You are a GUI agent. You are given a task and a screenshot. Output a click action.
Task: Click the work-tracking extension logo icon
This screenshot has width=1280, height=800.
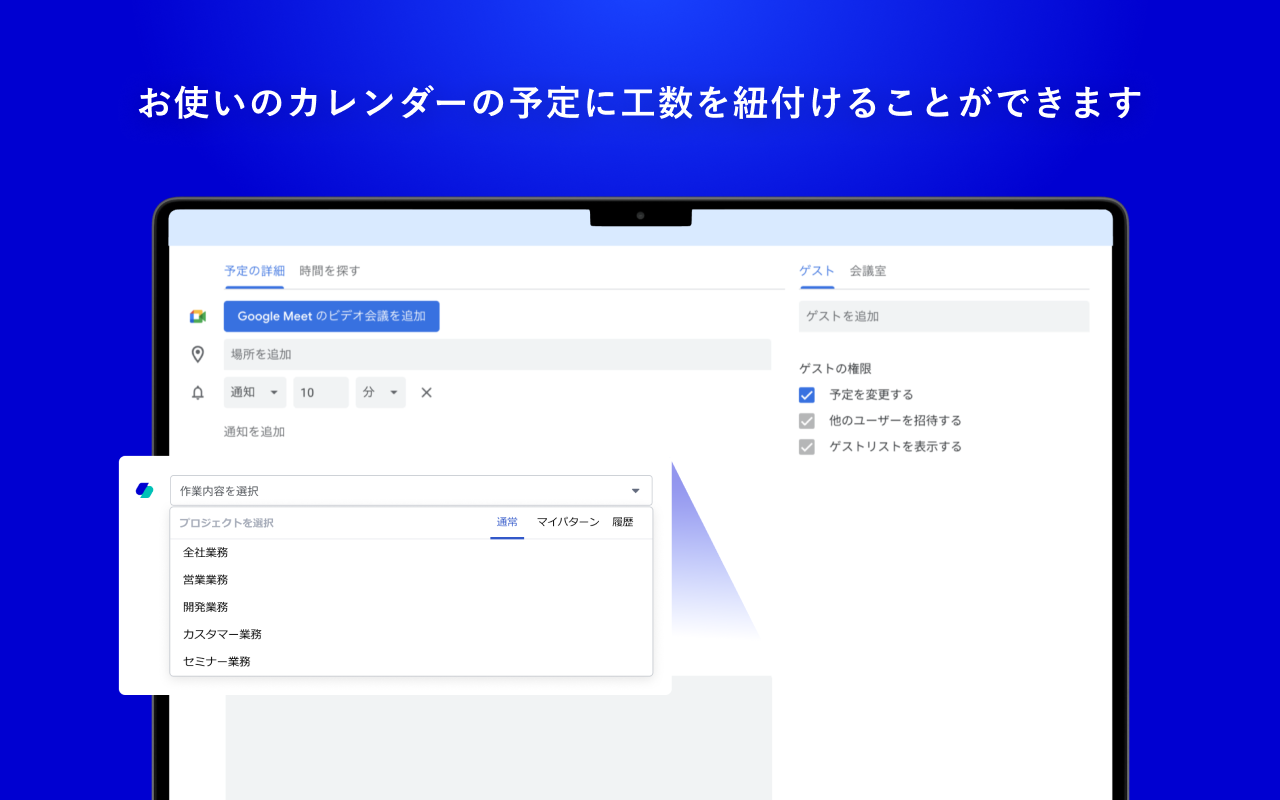click(x=143, y=490)
